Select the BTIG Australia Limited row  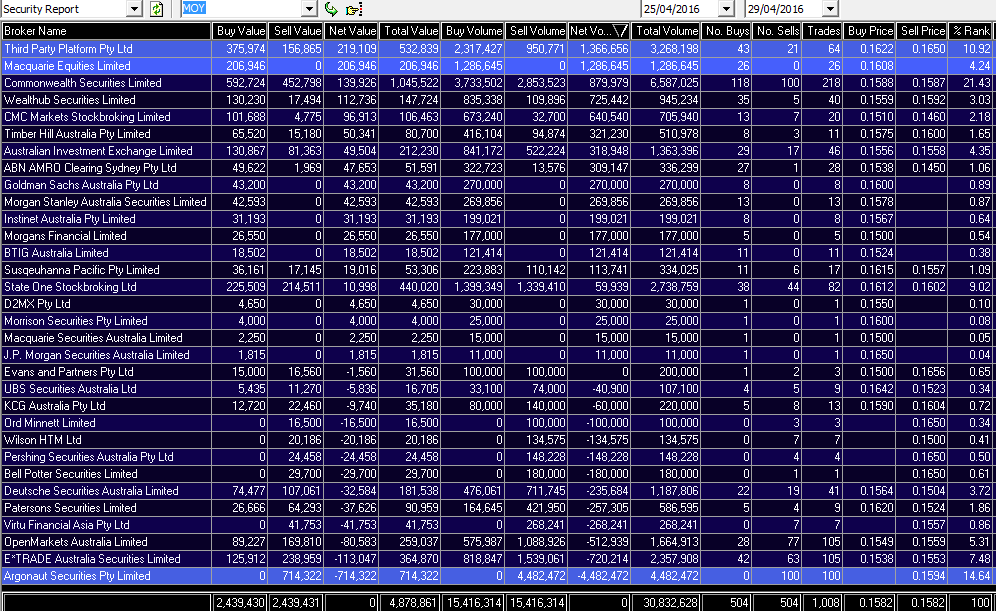tap(497, 253)
